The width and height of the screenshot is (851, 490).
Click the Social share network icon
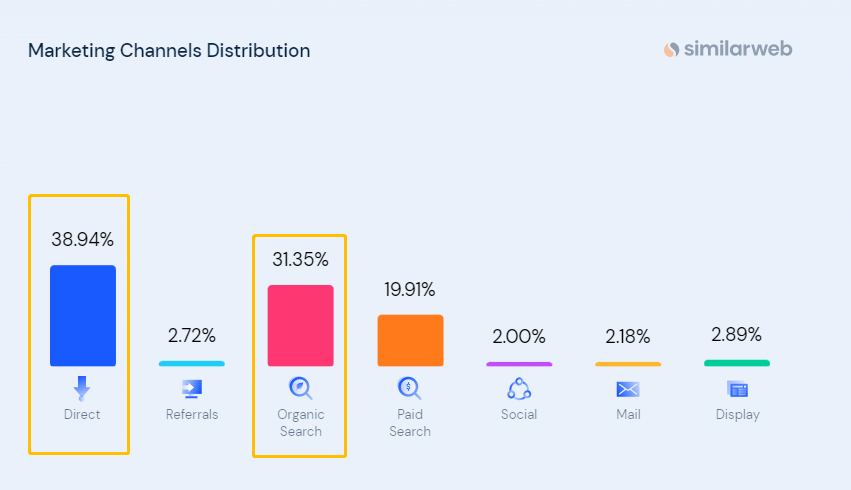(518, 388)
